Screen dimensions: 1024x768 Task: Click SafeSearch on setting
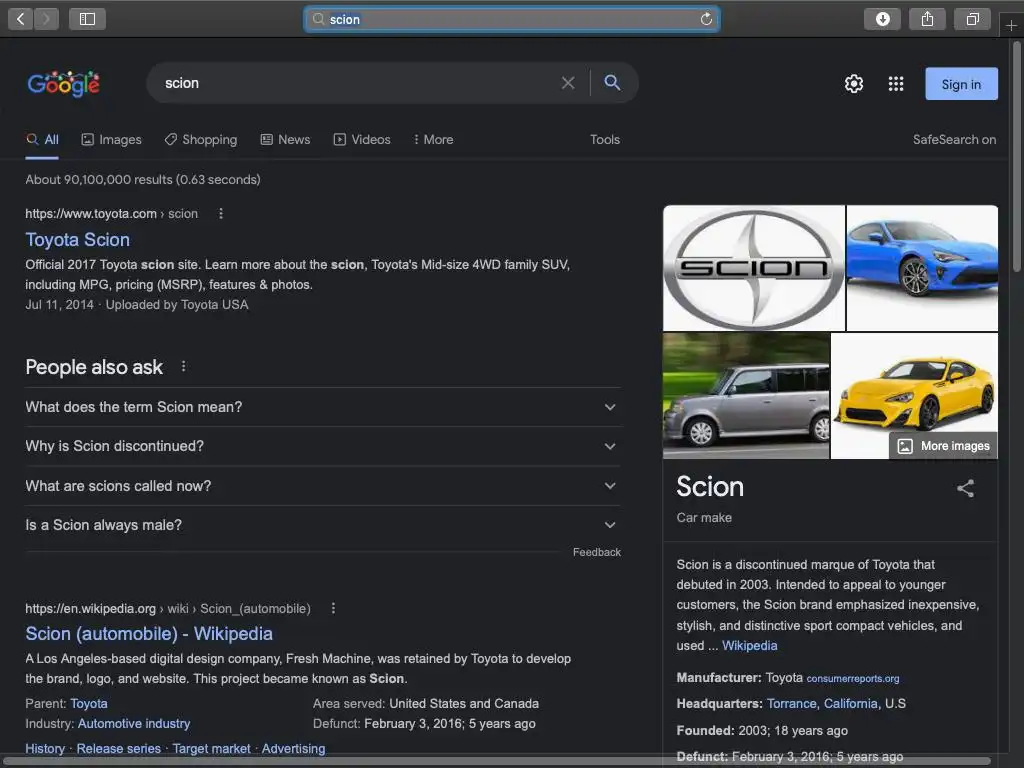pyautogui.click(x=954, y=140)
